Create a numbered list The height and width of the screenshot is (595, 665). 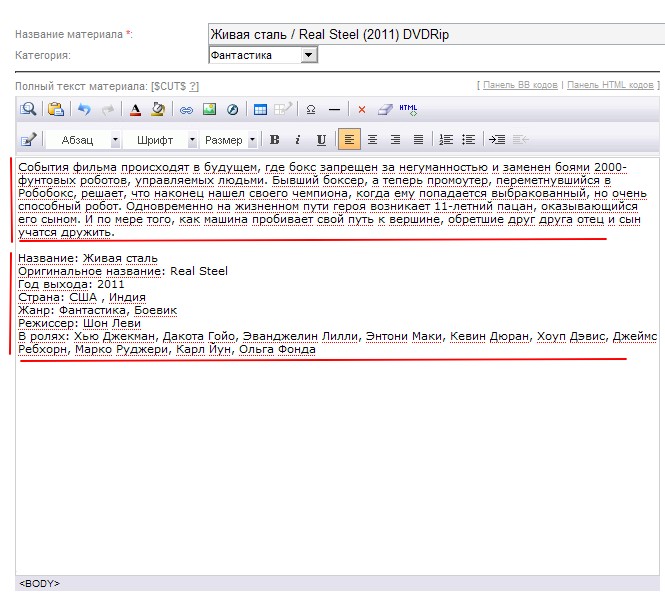(x=446, y=140)
